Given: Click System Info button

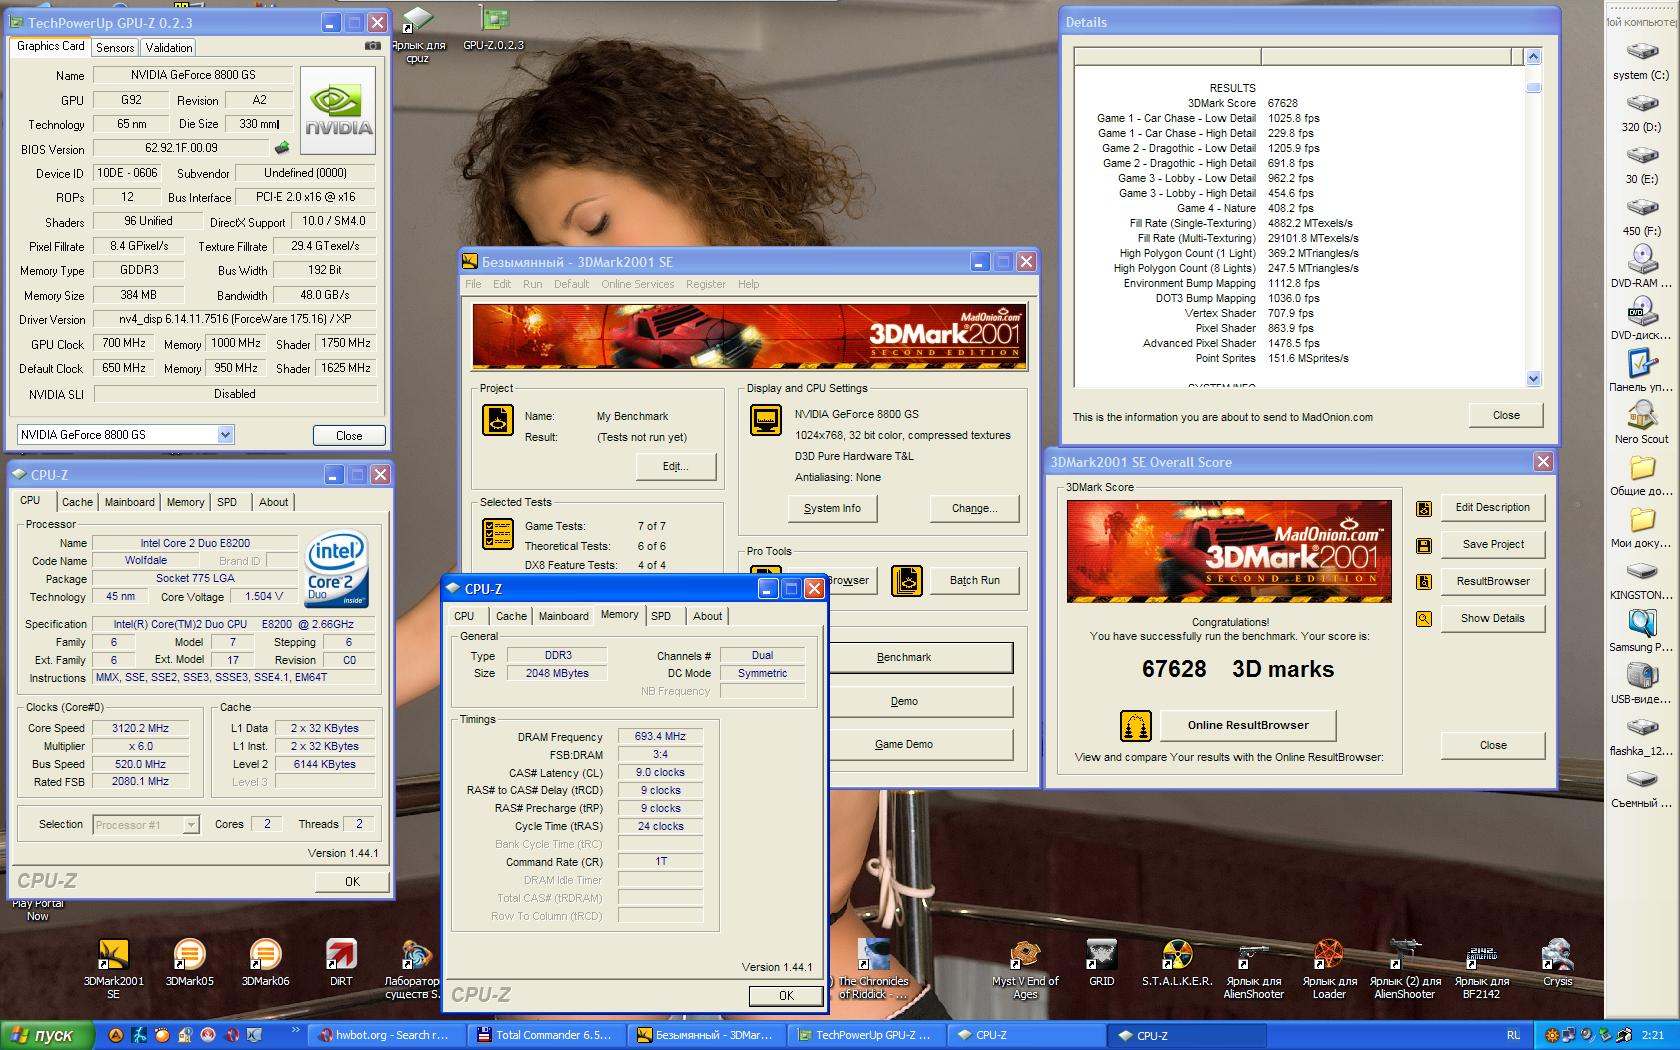Looking at the screenshot, I should [832, 508].
